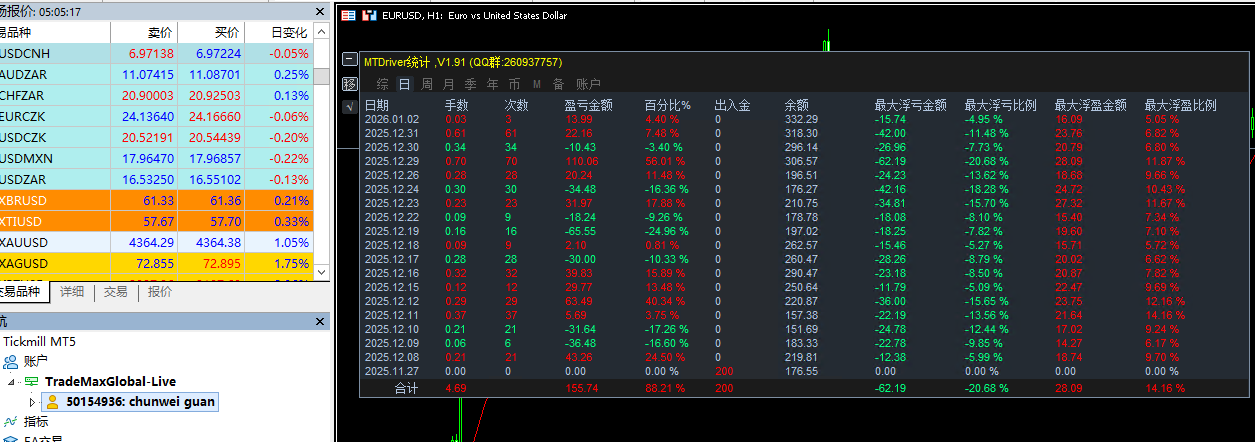Switch to the 详细 tab in Market Watch

coord(71,292)
